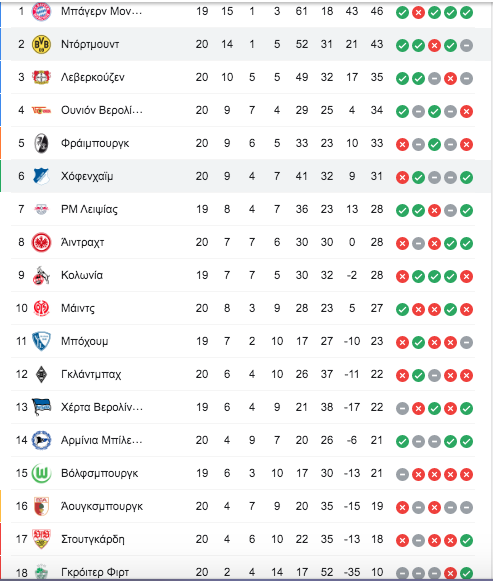Click Bayern's red loss form icon
This screenshot has width=493, height=581.
pyautogui.click(x=418, y=13)
